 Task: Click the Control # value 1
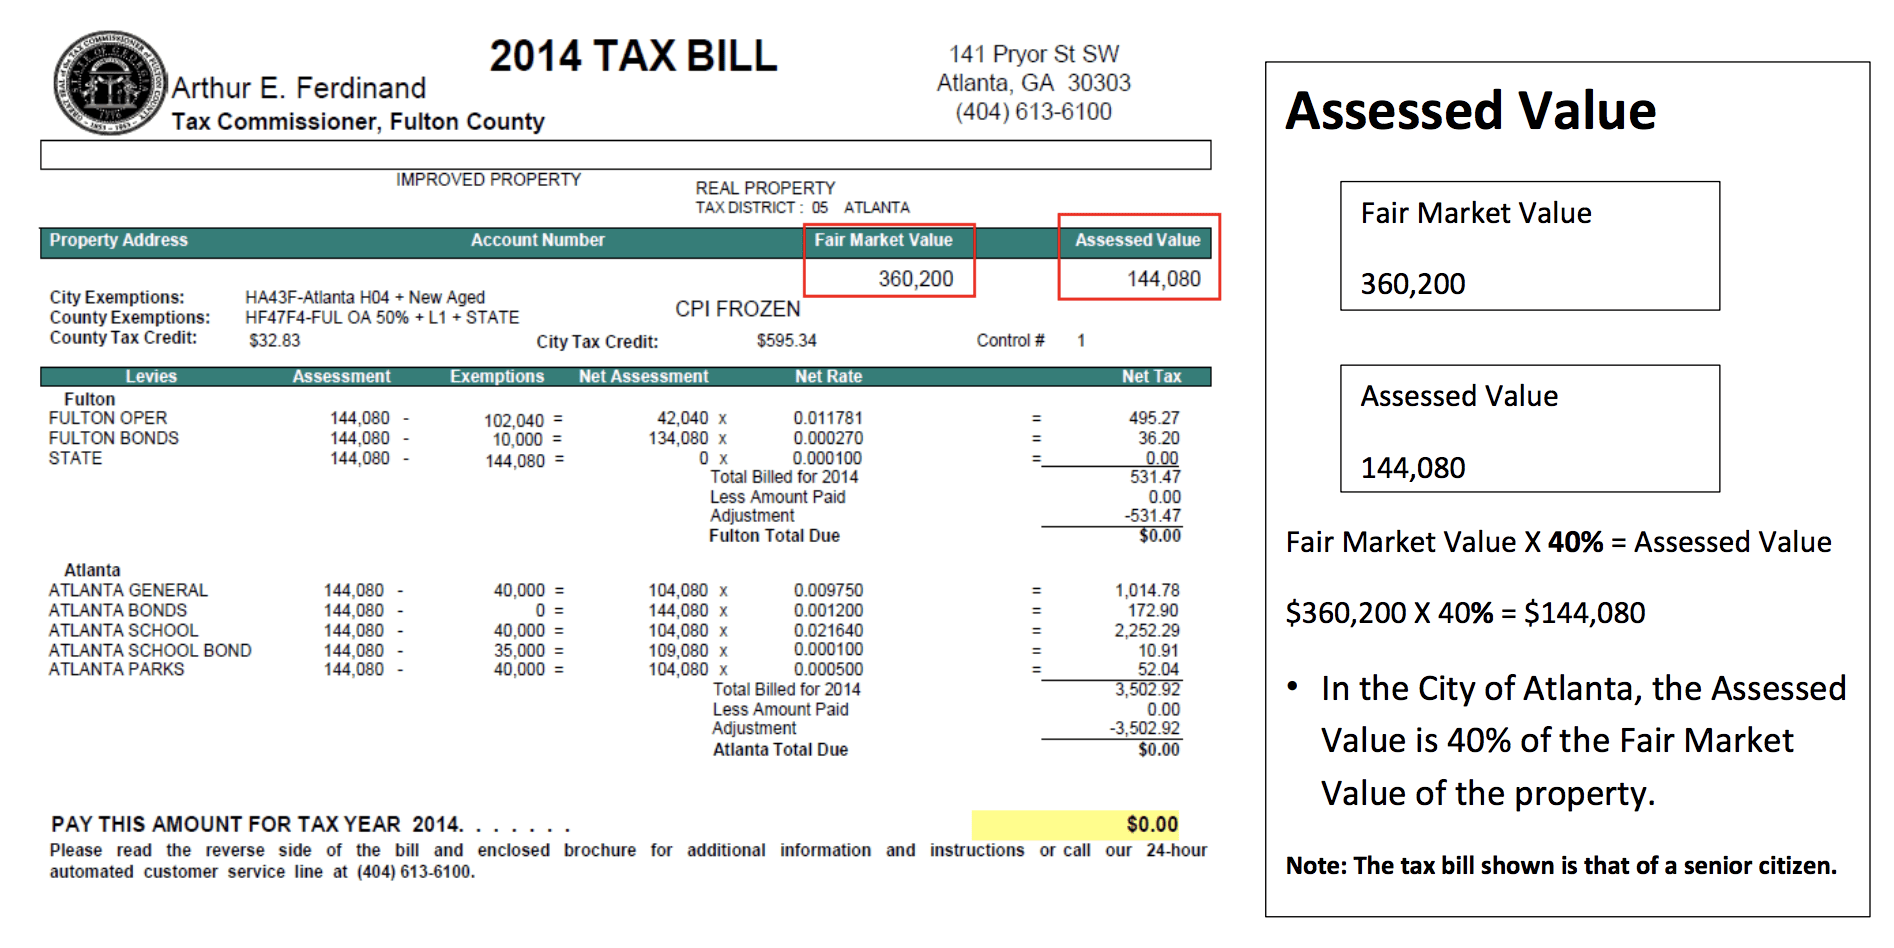coord(1081,340)
